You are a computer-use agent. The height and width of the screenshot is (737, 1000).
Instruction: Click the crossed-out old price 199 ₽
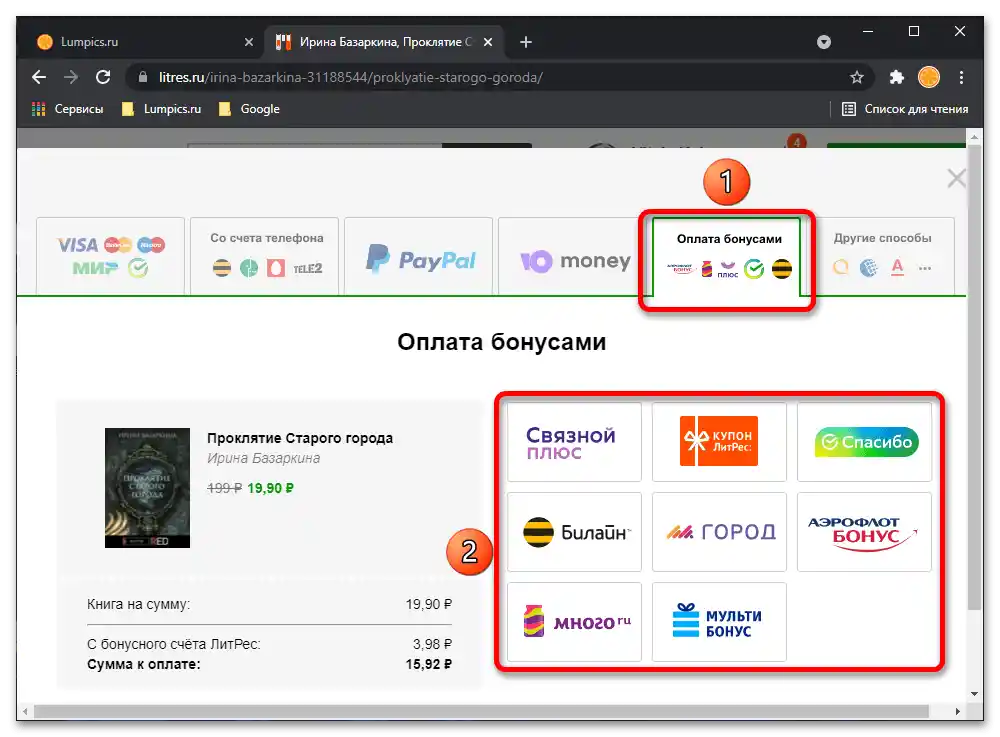(224, 488)
